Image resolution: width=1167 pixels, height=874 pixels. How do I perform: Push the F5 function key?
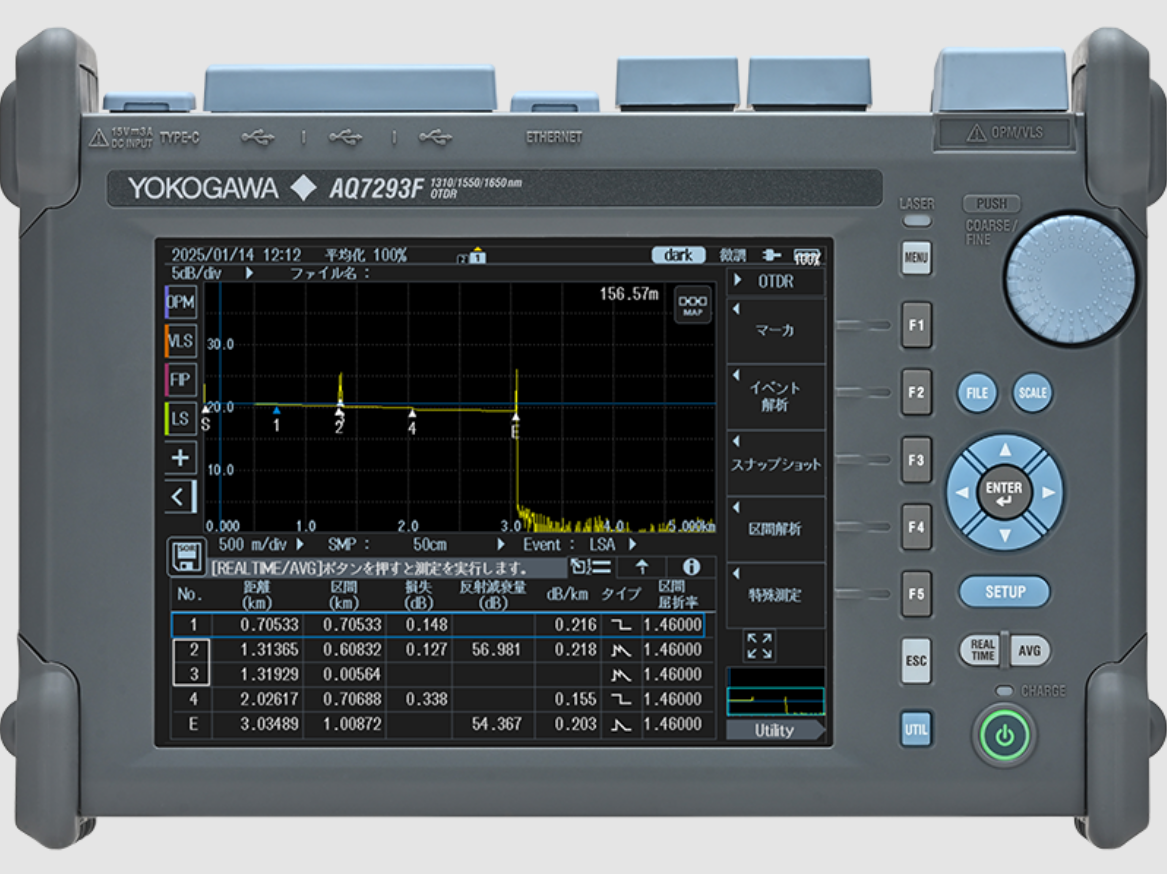[x=916, y=594]
